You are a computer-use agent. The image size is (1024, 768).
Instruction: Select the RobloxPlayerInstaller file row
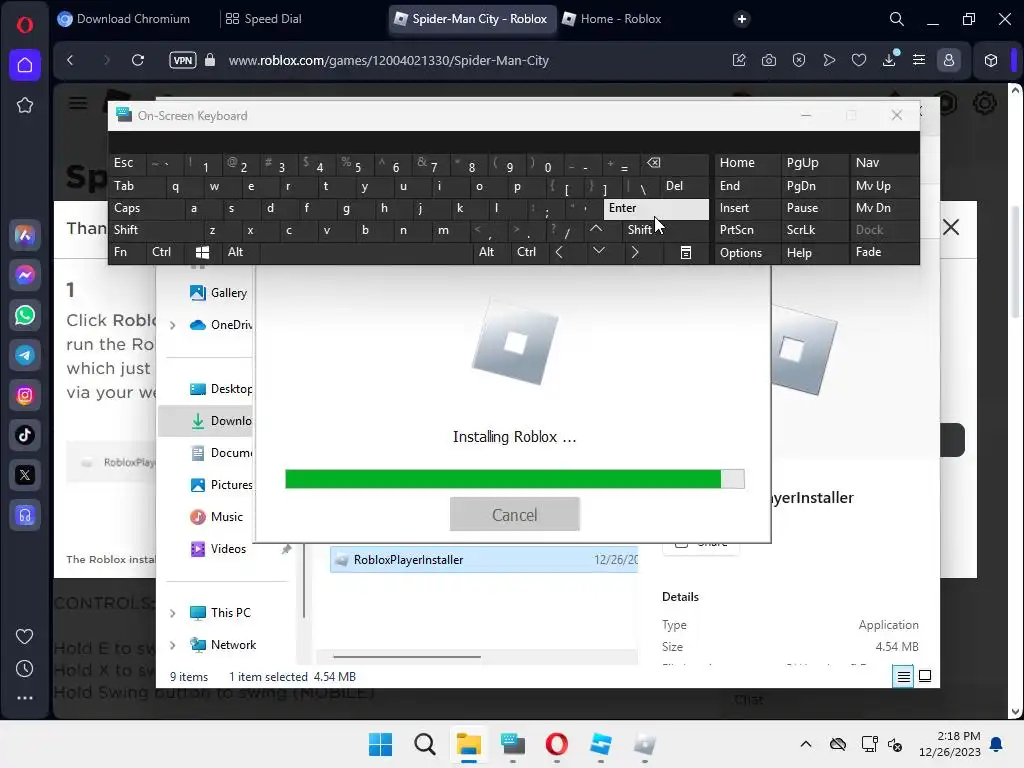(484, 560)
